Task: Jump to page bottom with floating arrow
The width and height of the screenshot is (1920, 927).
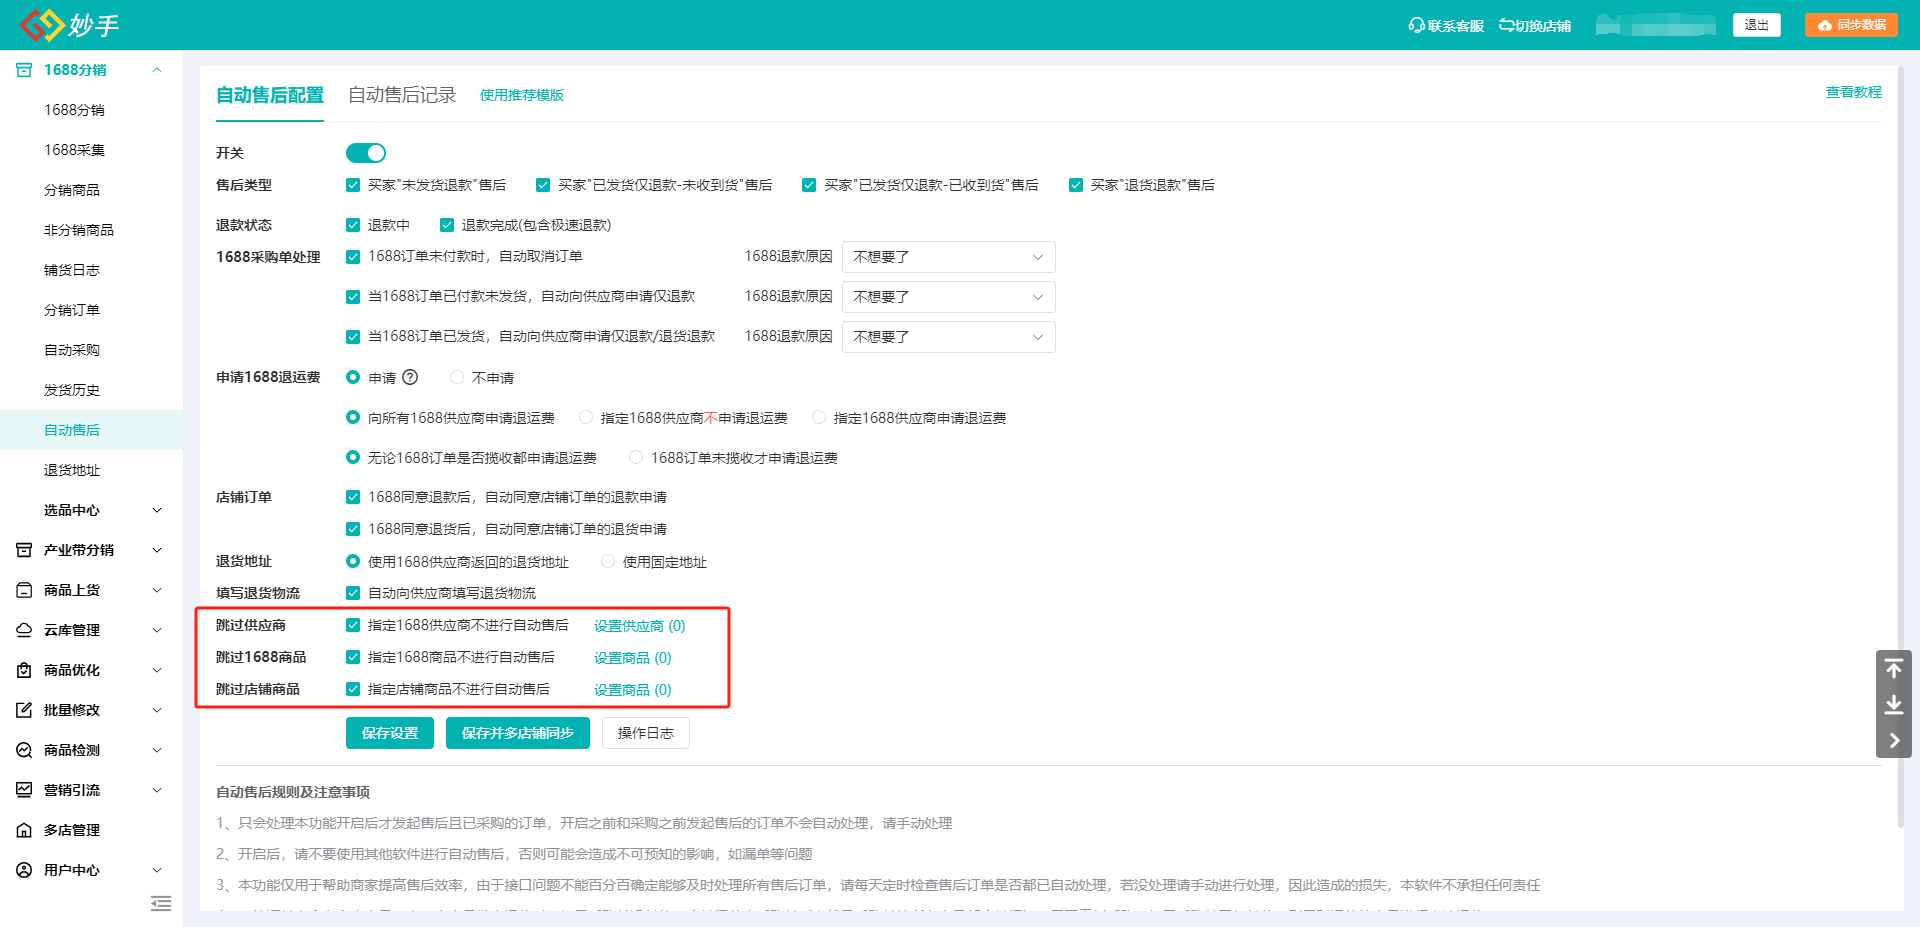Action: coord(1894,705)
